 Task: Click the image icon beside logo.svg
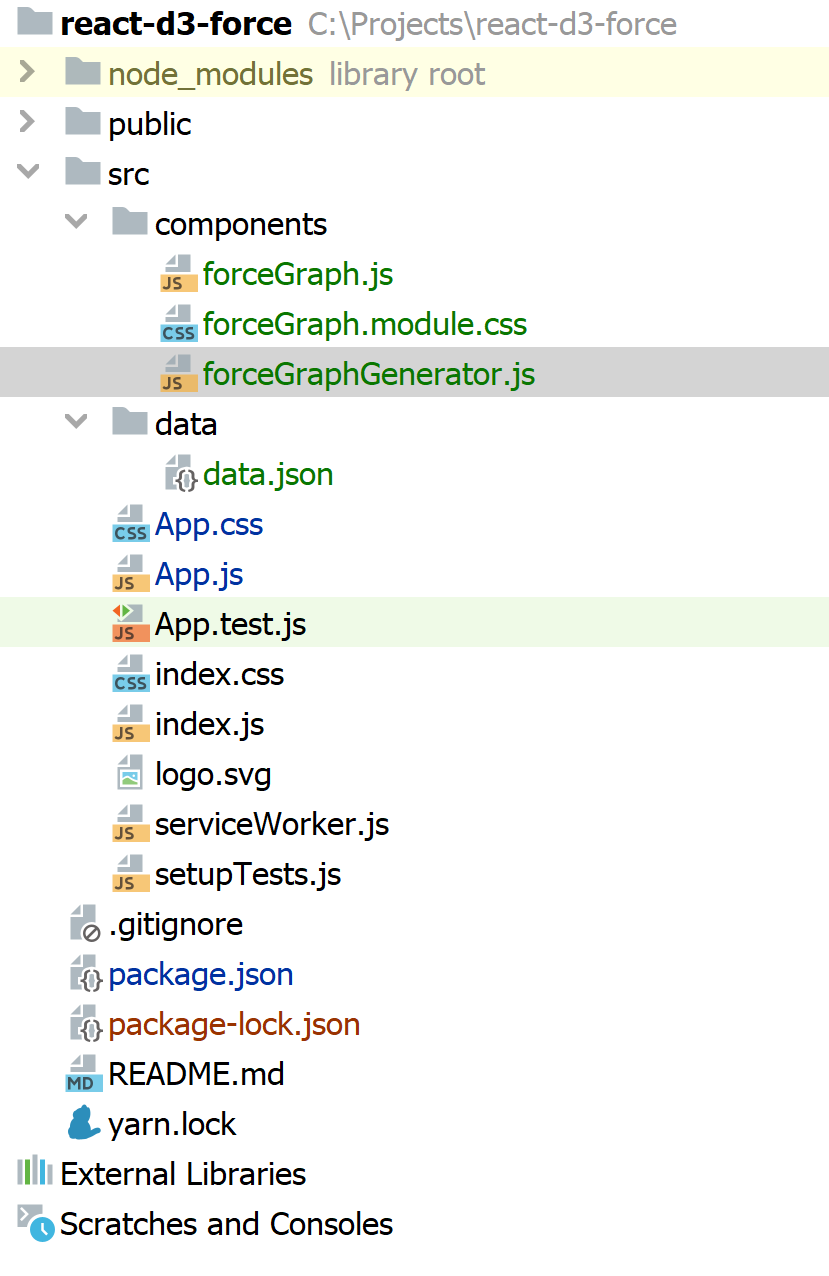coord(130,773)
